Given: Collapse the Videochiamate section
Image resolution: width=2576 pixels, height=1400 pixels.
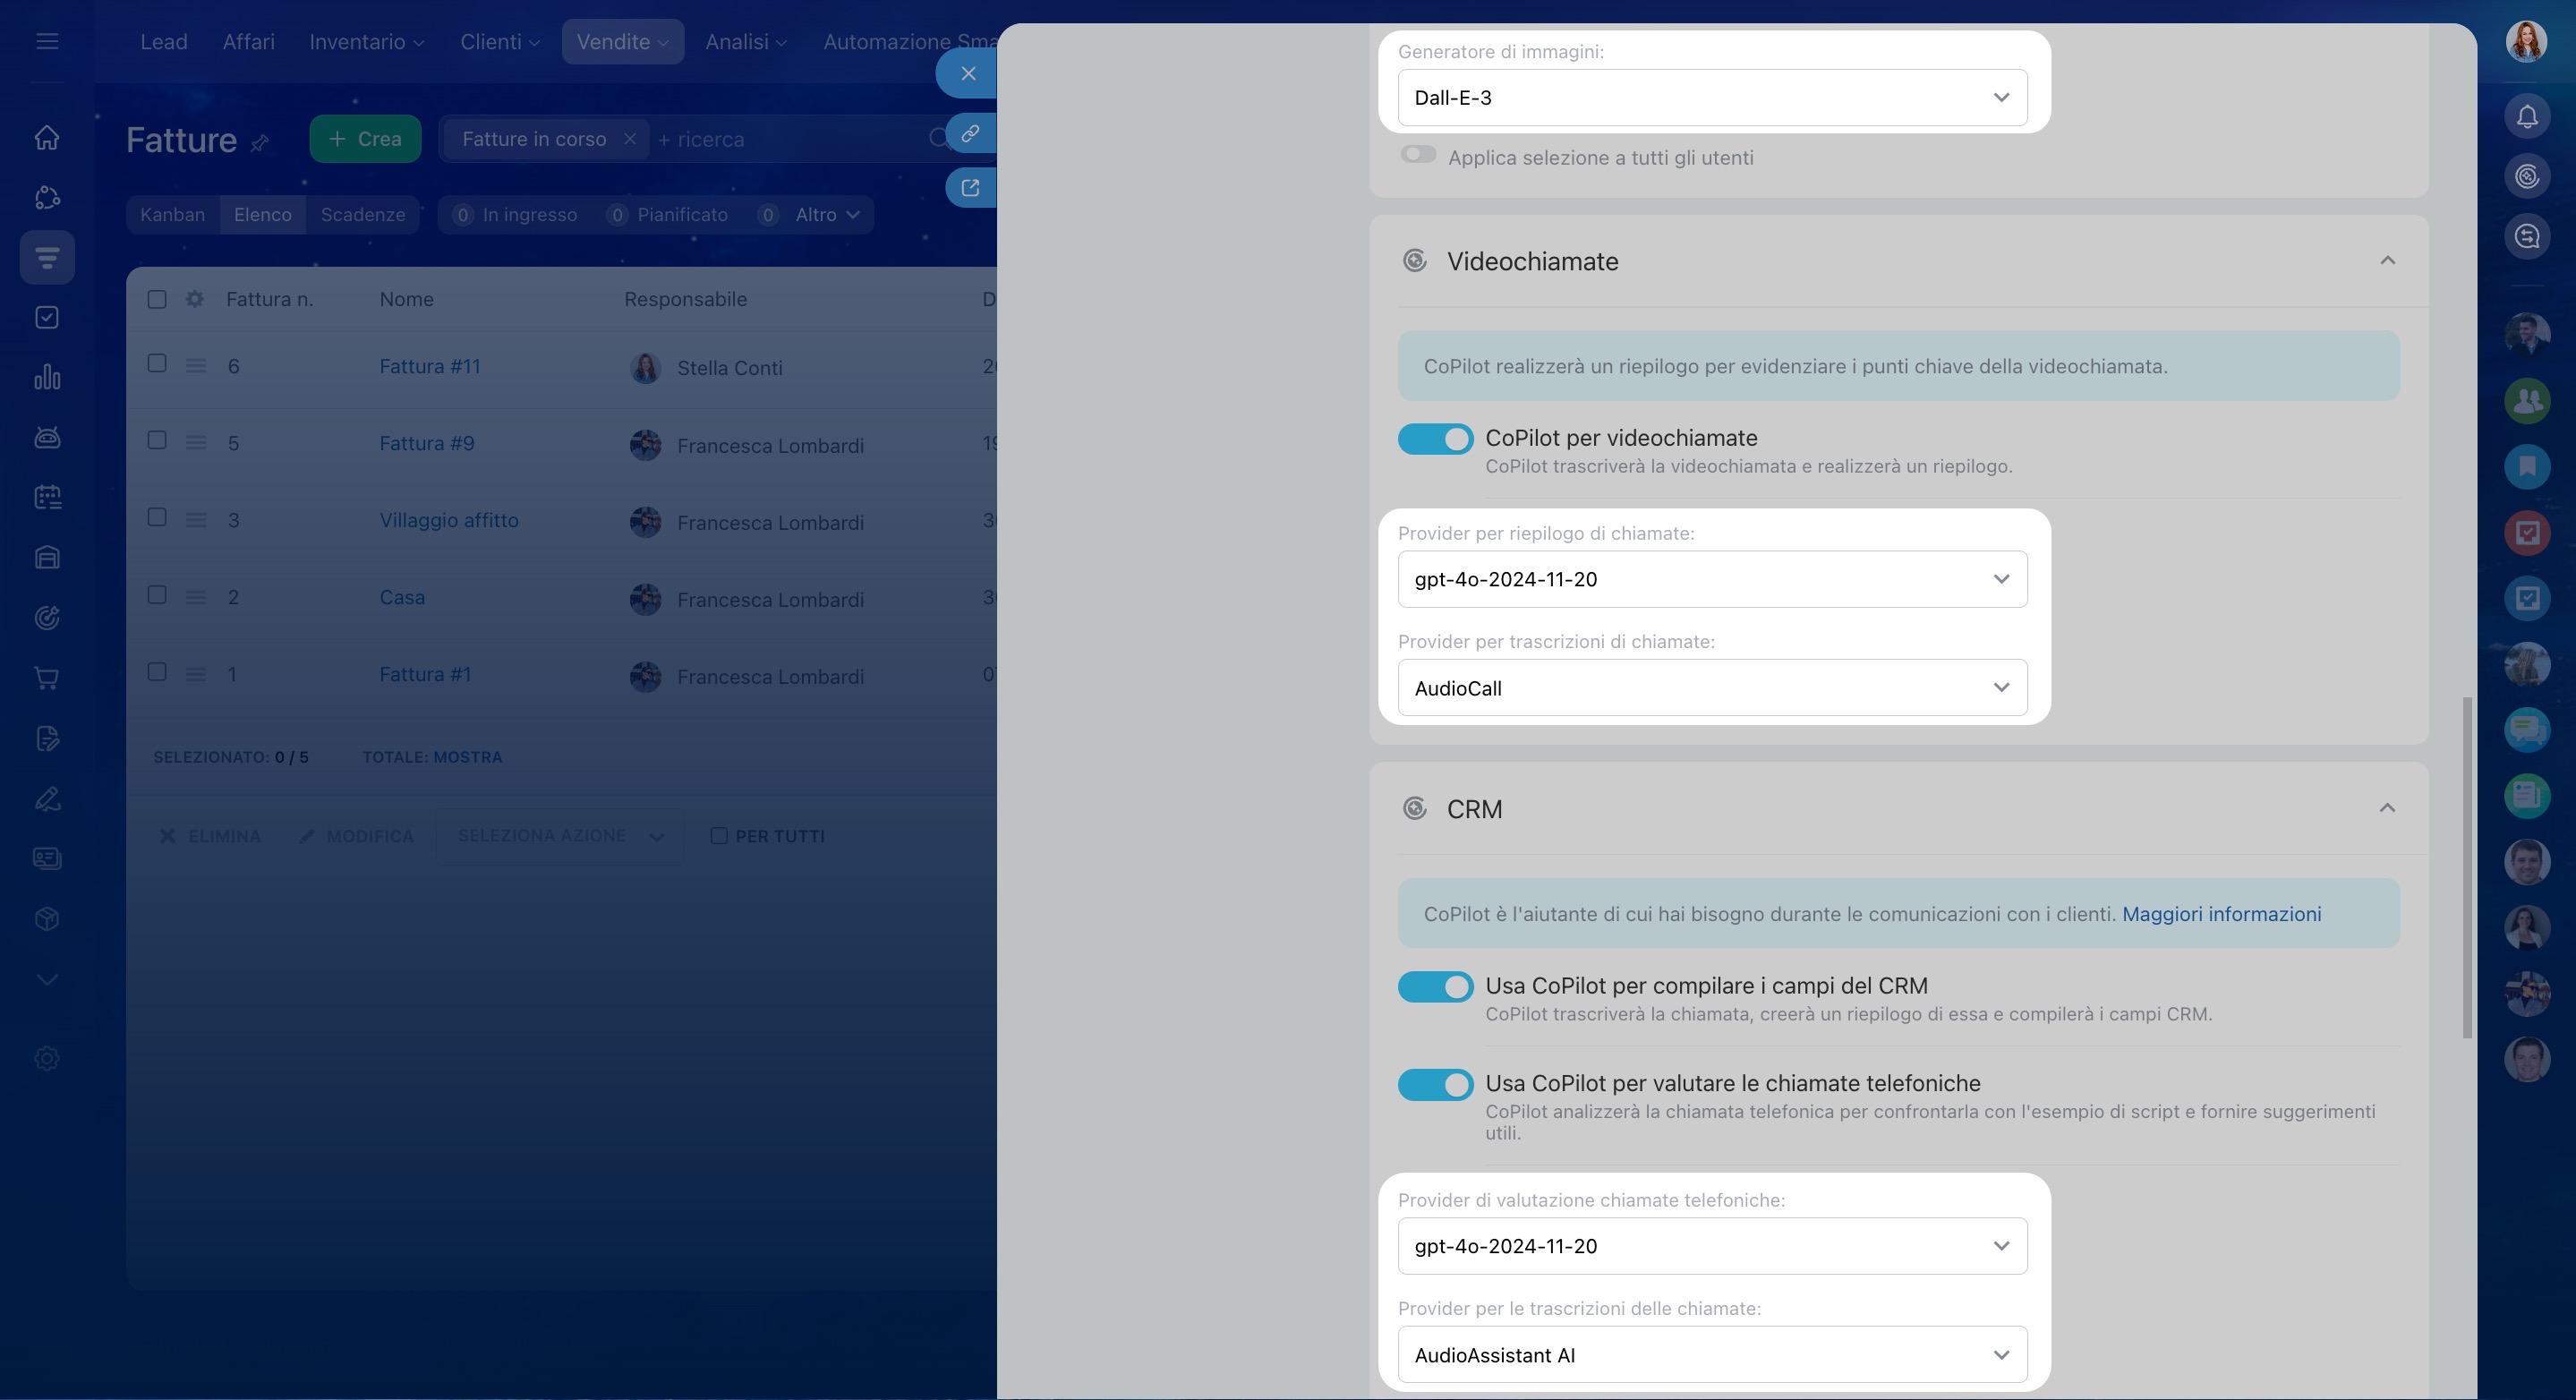Looking at the screenshot, I should tap(2387, 261).
